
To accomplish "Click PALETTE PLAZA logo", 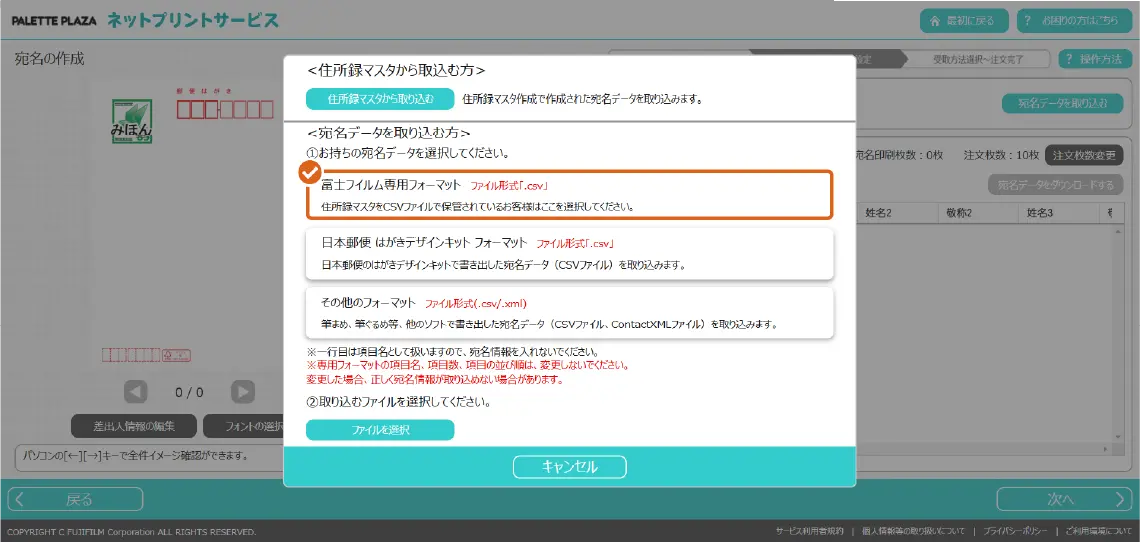I will [54, 21].
